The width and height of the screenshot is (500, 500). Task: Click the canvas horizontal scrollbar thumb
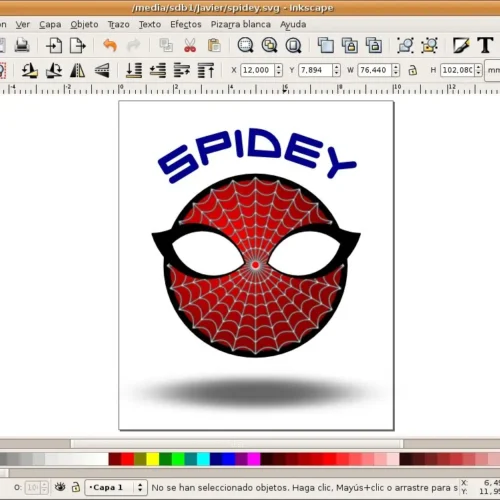tap(237, 444)
